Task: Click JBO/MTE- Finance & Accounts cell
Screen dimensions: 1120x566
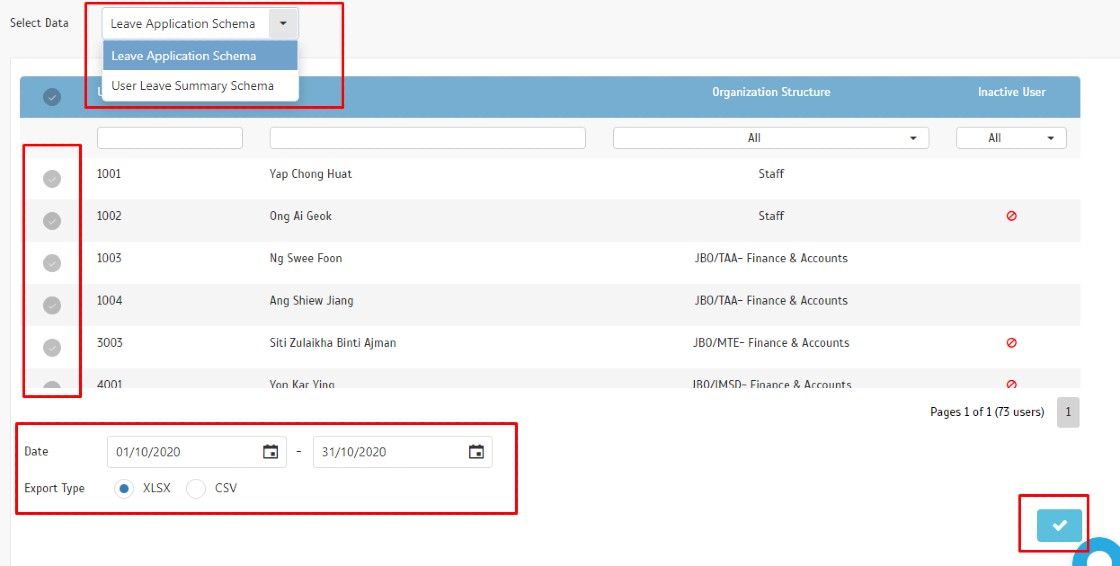Action: (x=771, y=342)
